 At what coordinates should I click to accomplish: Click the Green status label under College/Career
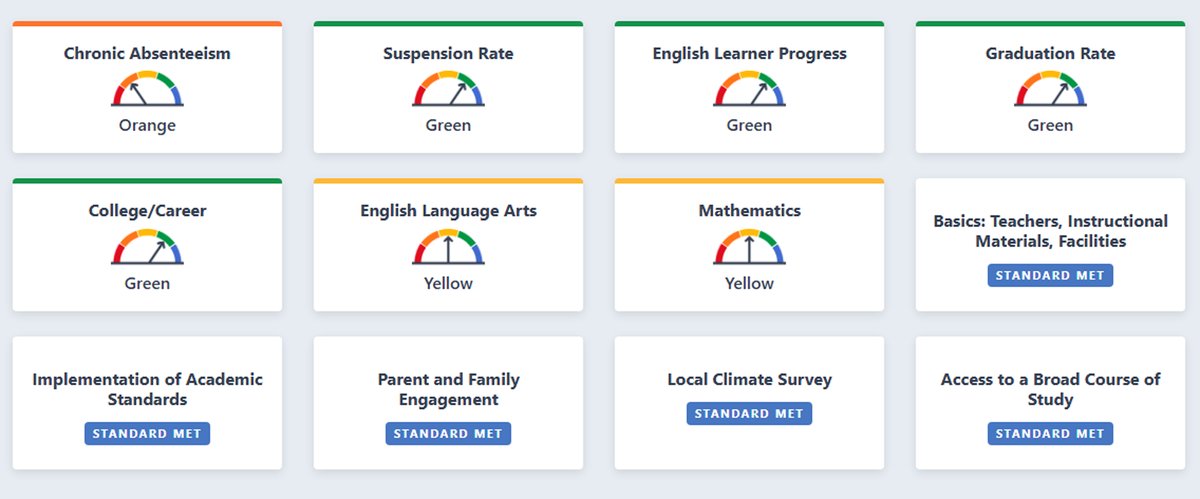click(147, 284)
